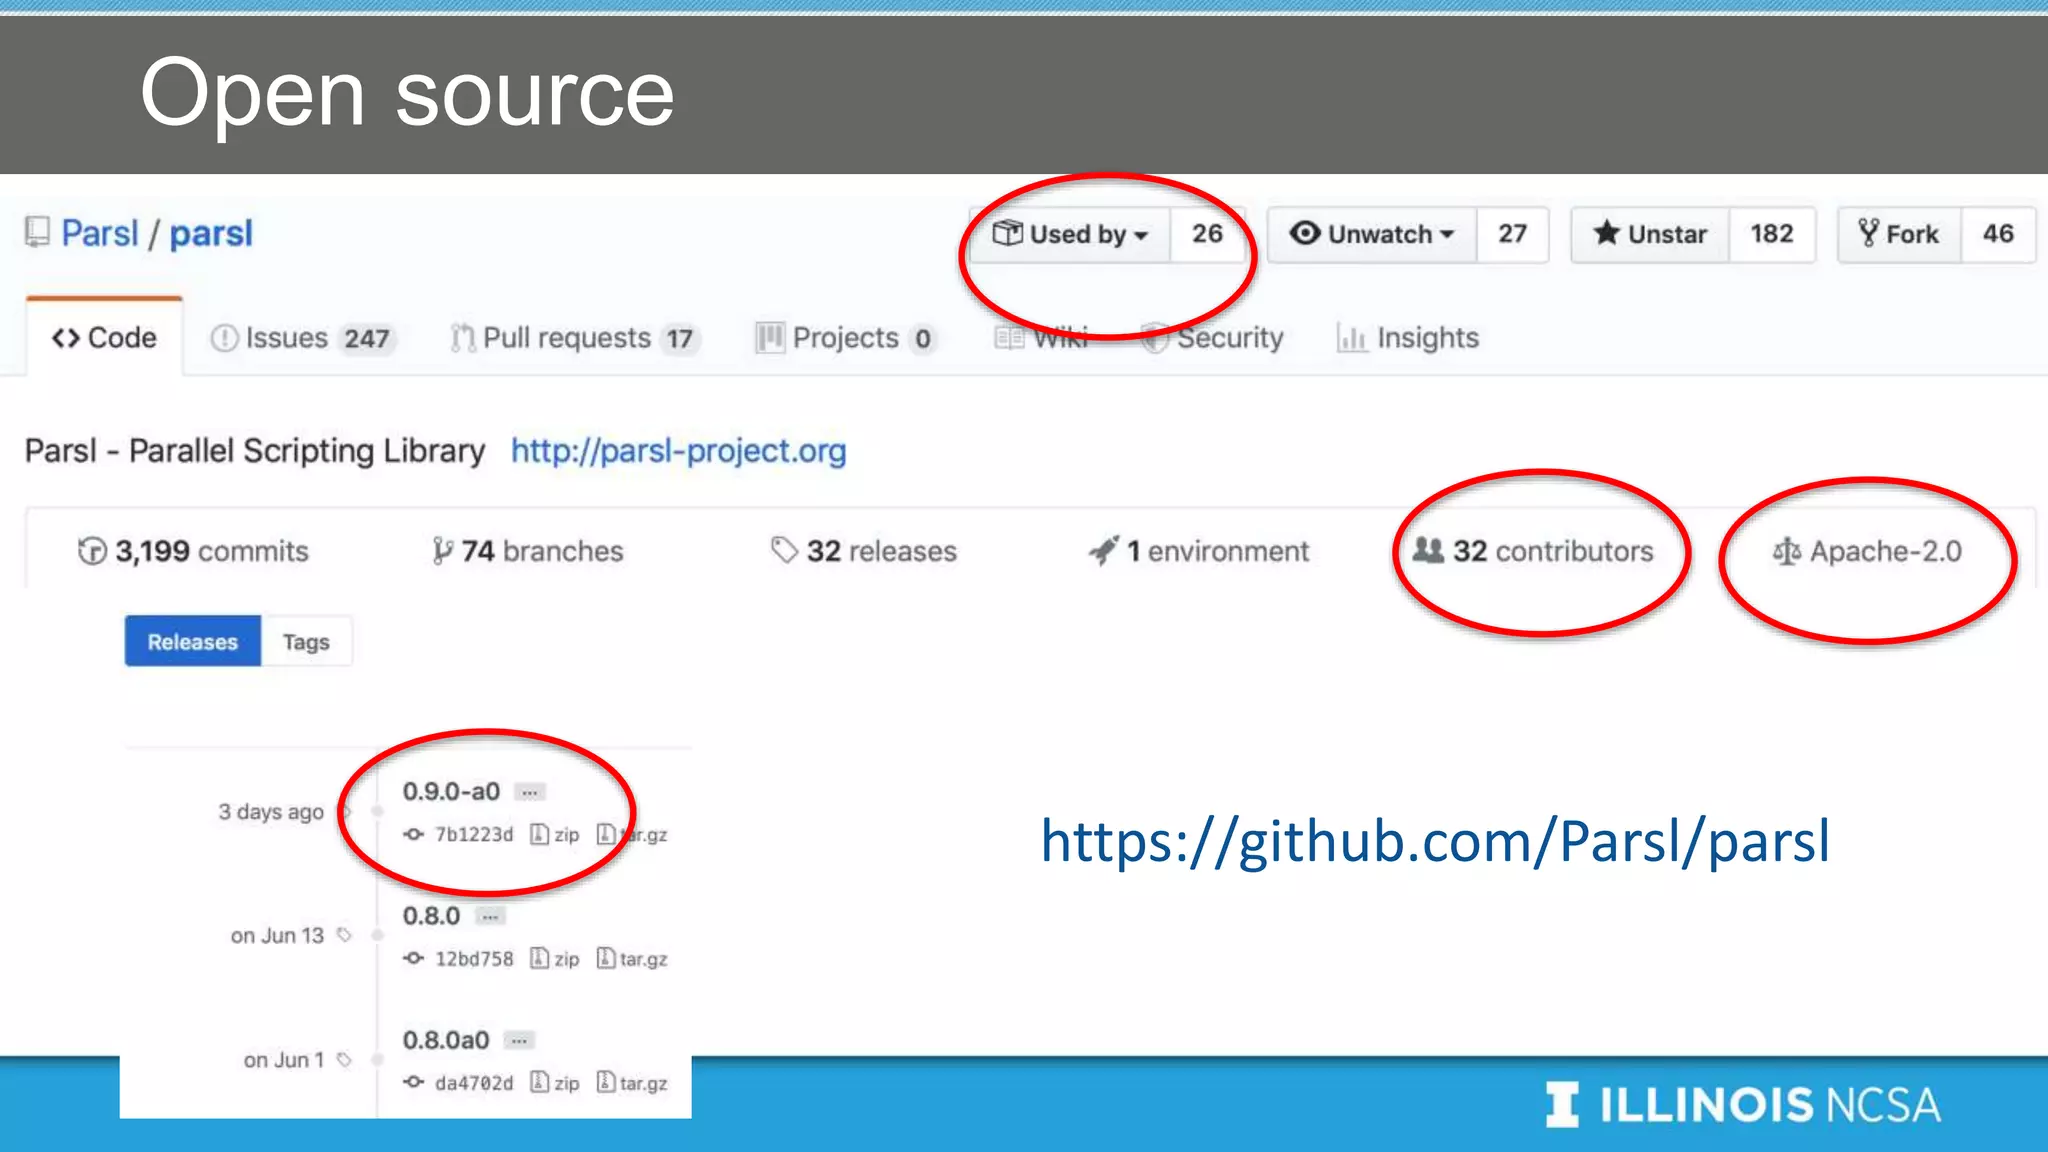
Task: Open the Security tab
Action: pos(1213,338)
